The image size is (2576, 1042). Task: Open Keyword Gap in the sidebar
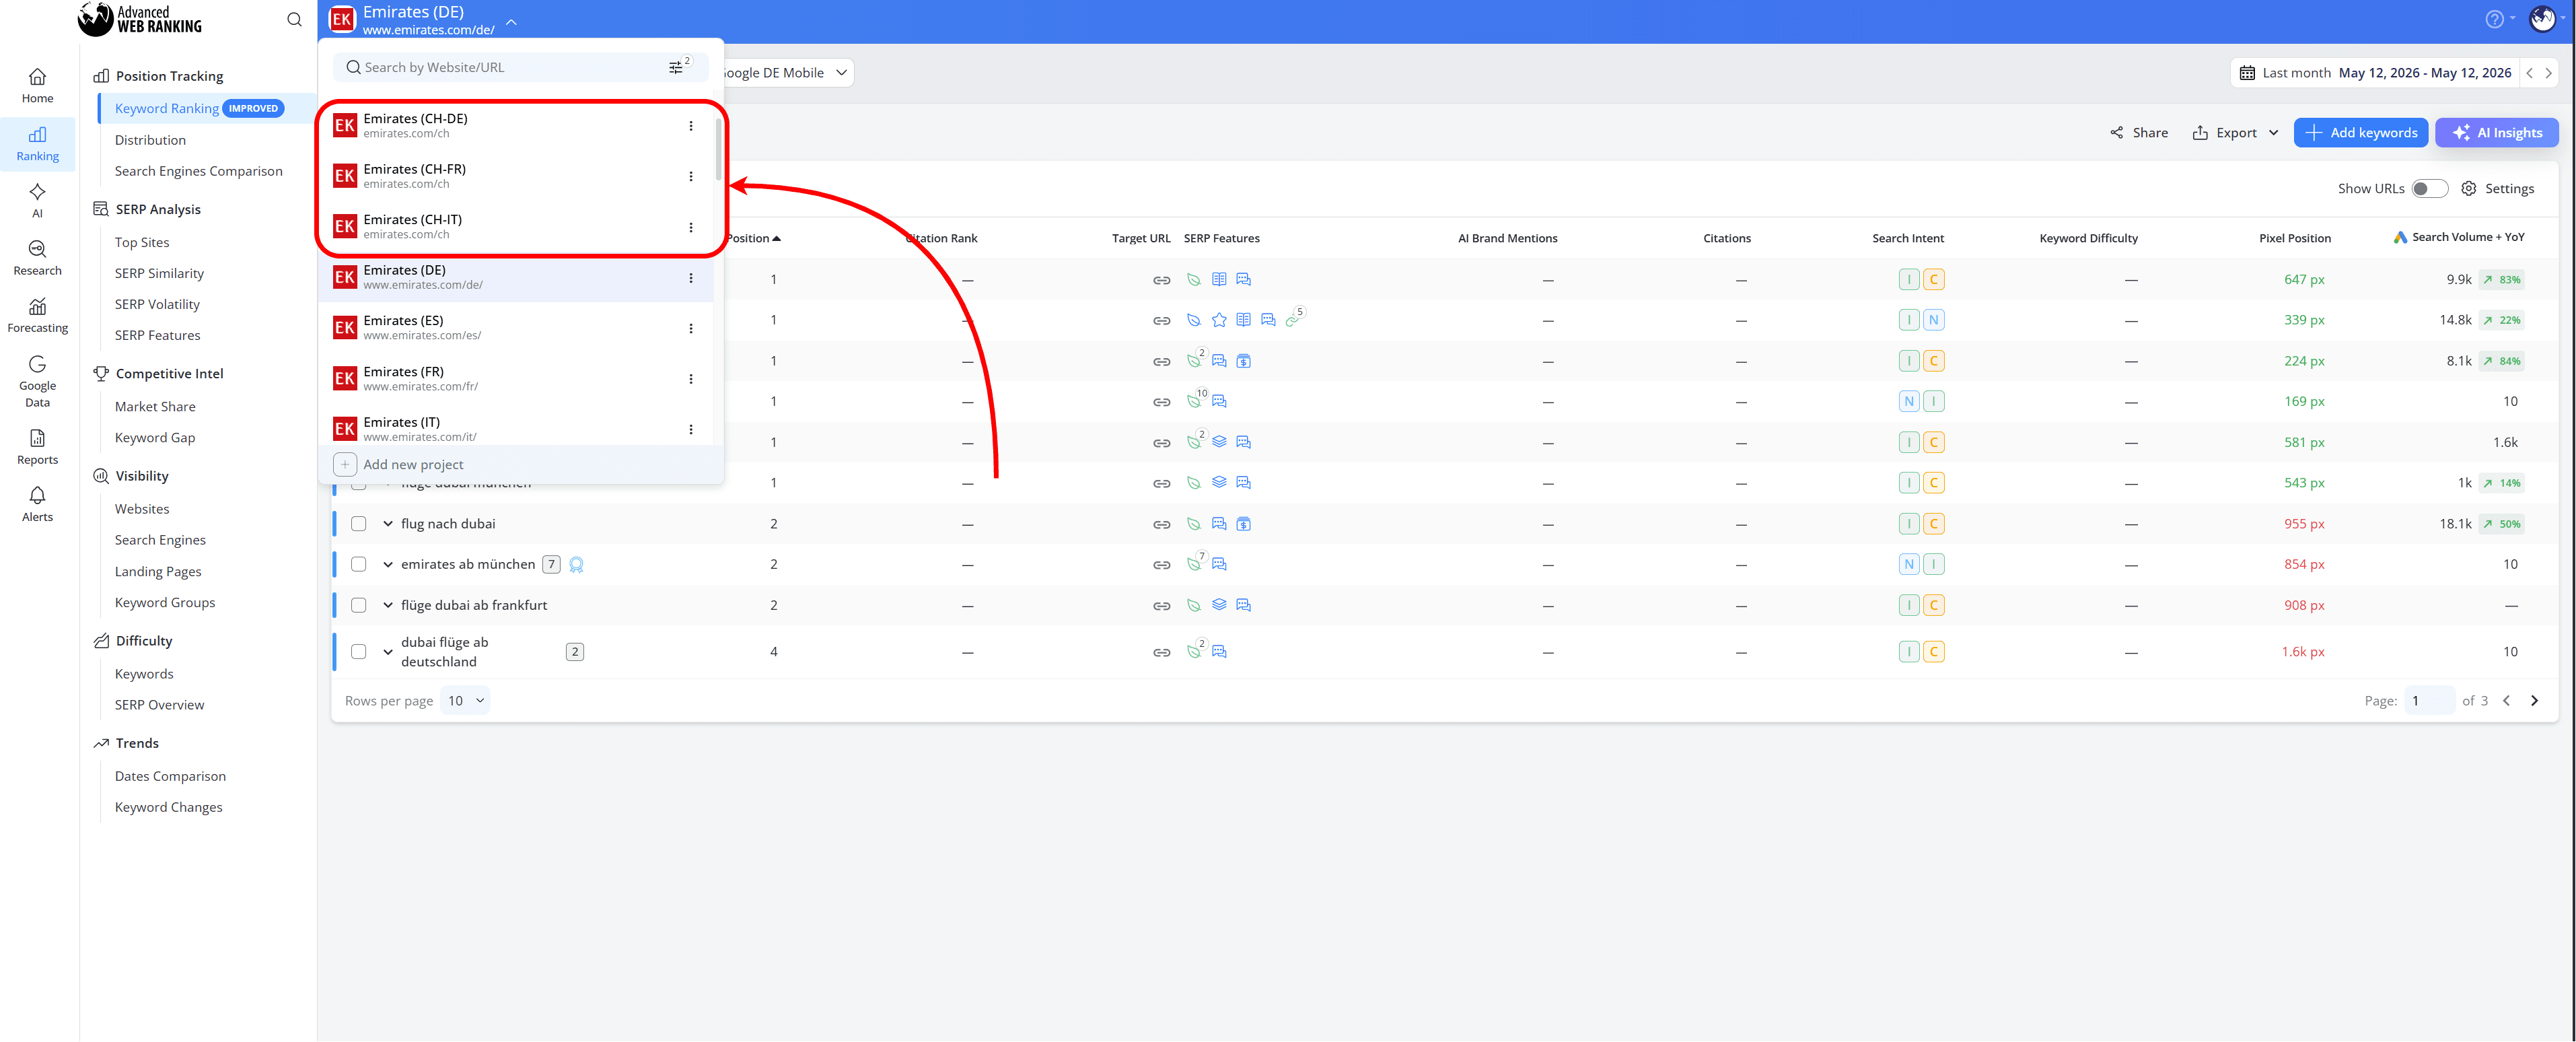point(155,438)
